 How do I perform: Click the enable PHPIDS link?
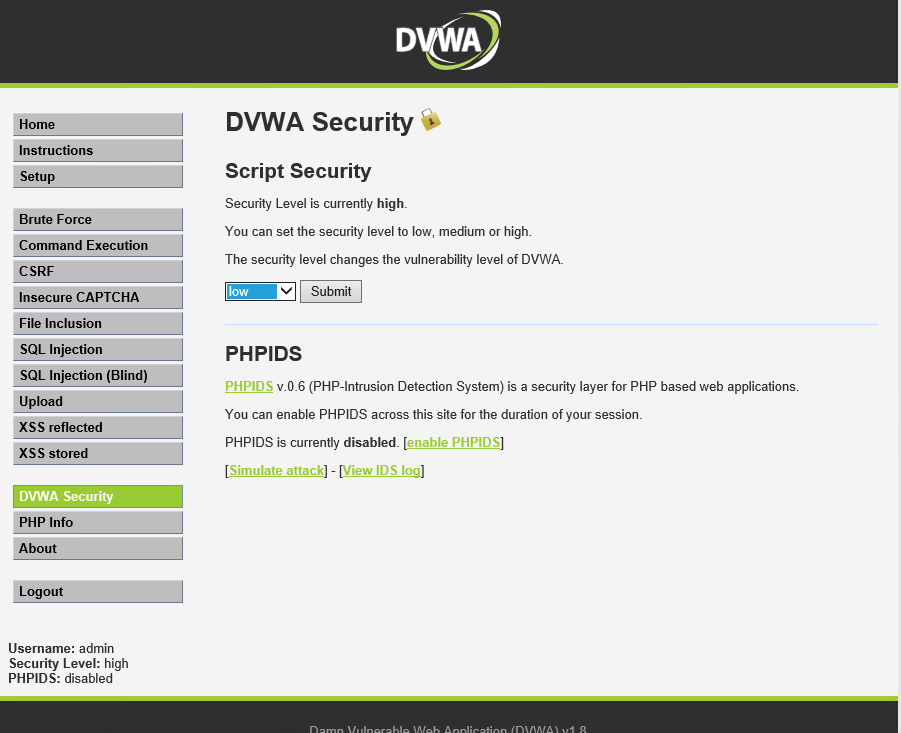coord(453,442)
